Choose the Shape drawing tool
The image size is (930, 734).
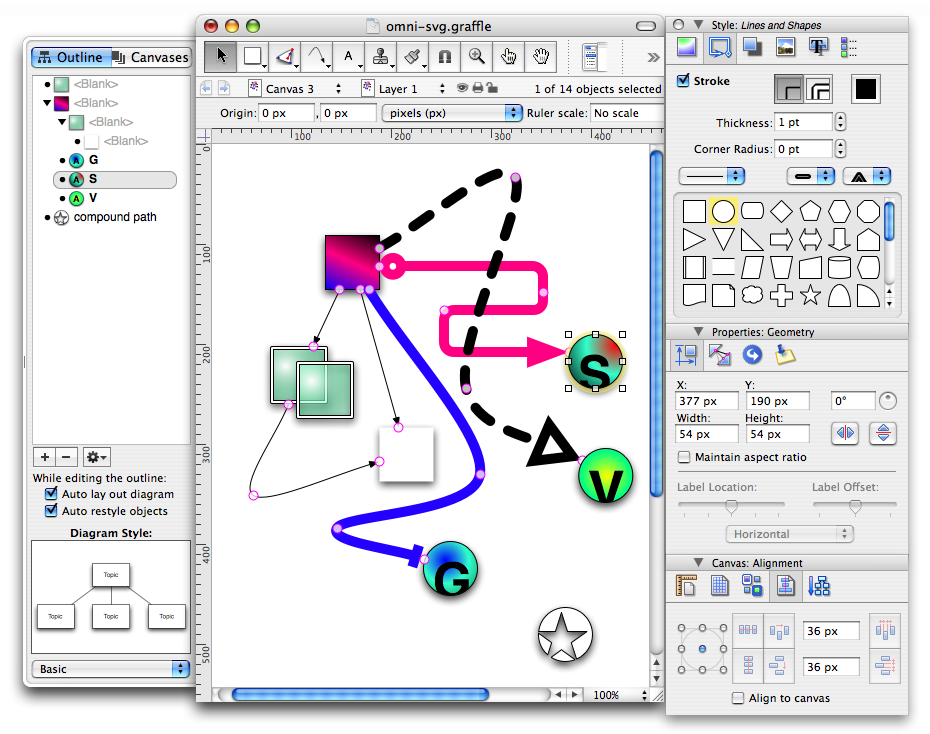point(253,56)
